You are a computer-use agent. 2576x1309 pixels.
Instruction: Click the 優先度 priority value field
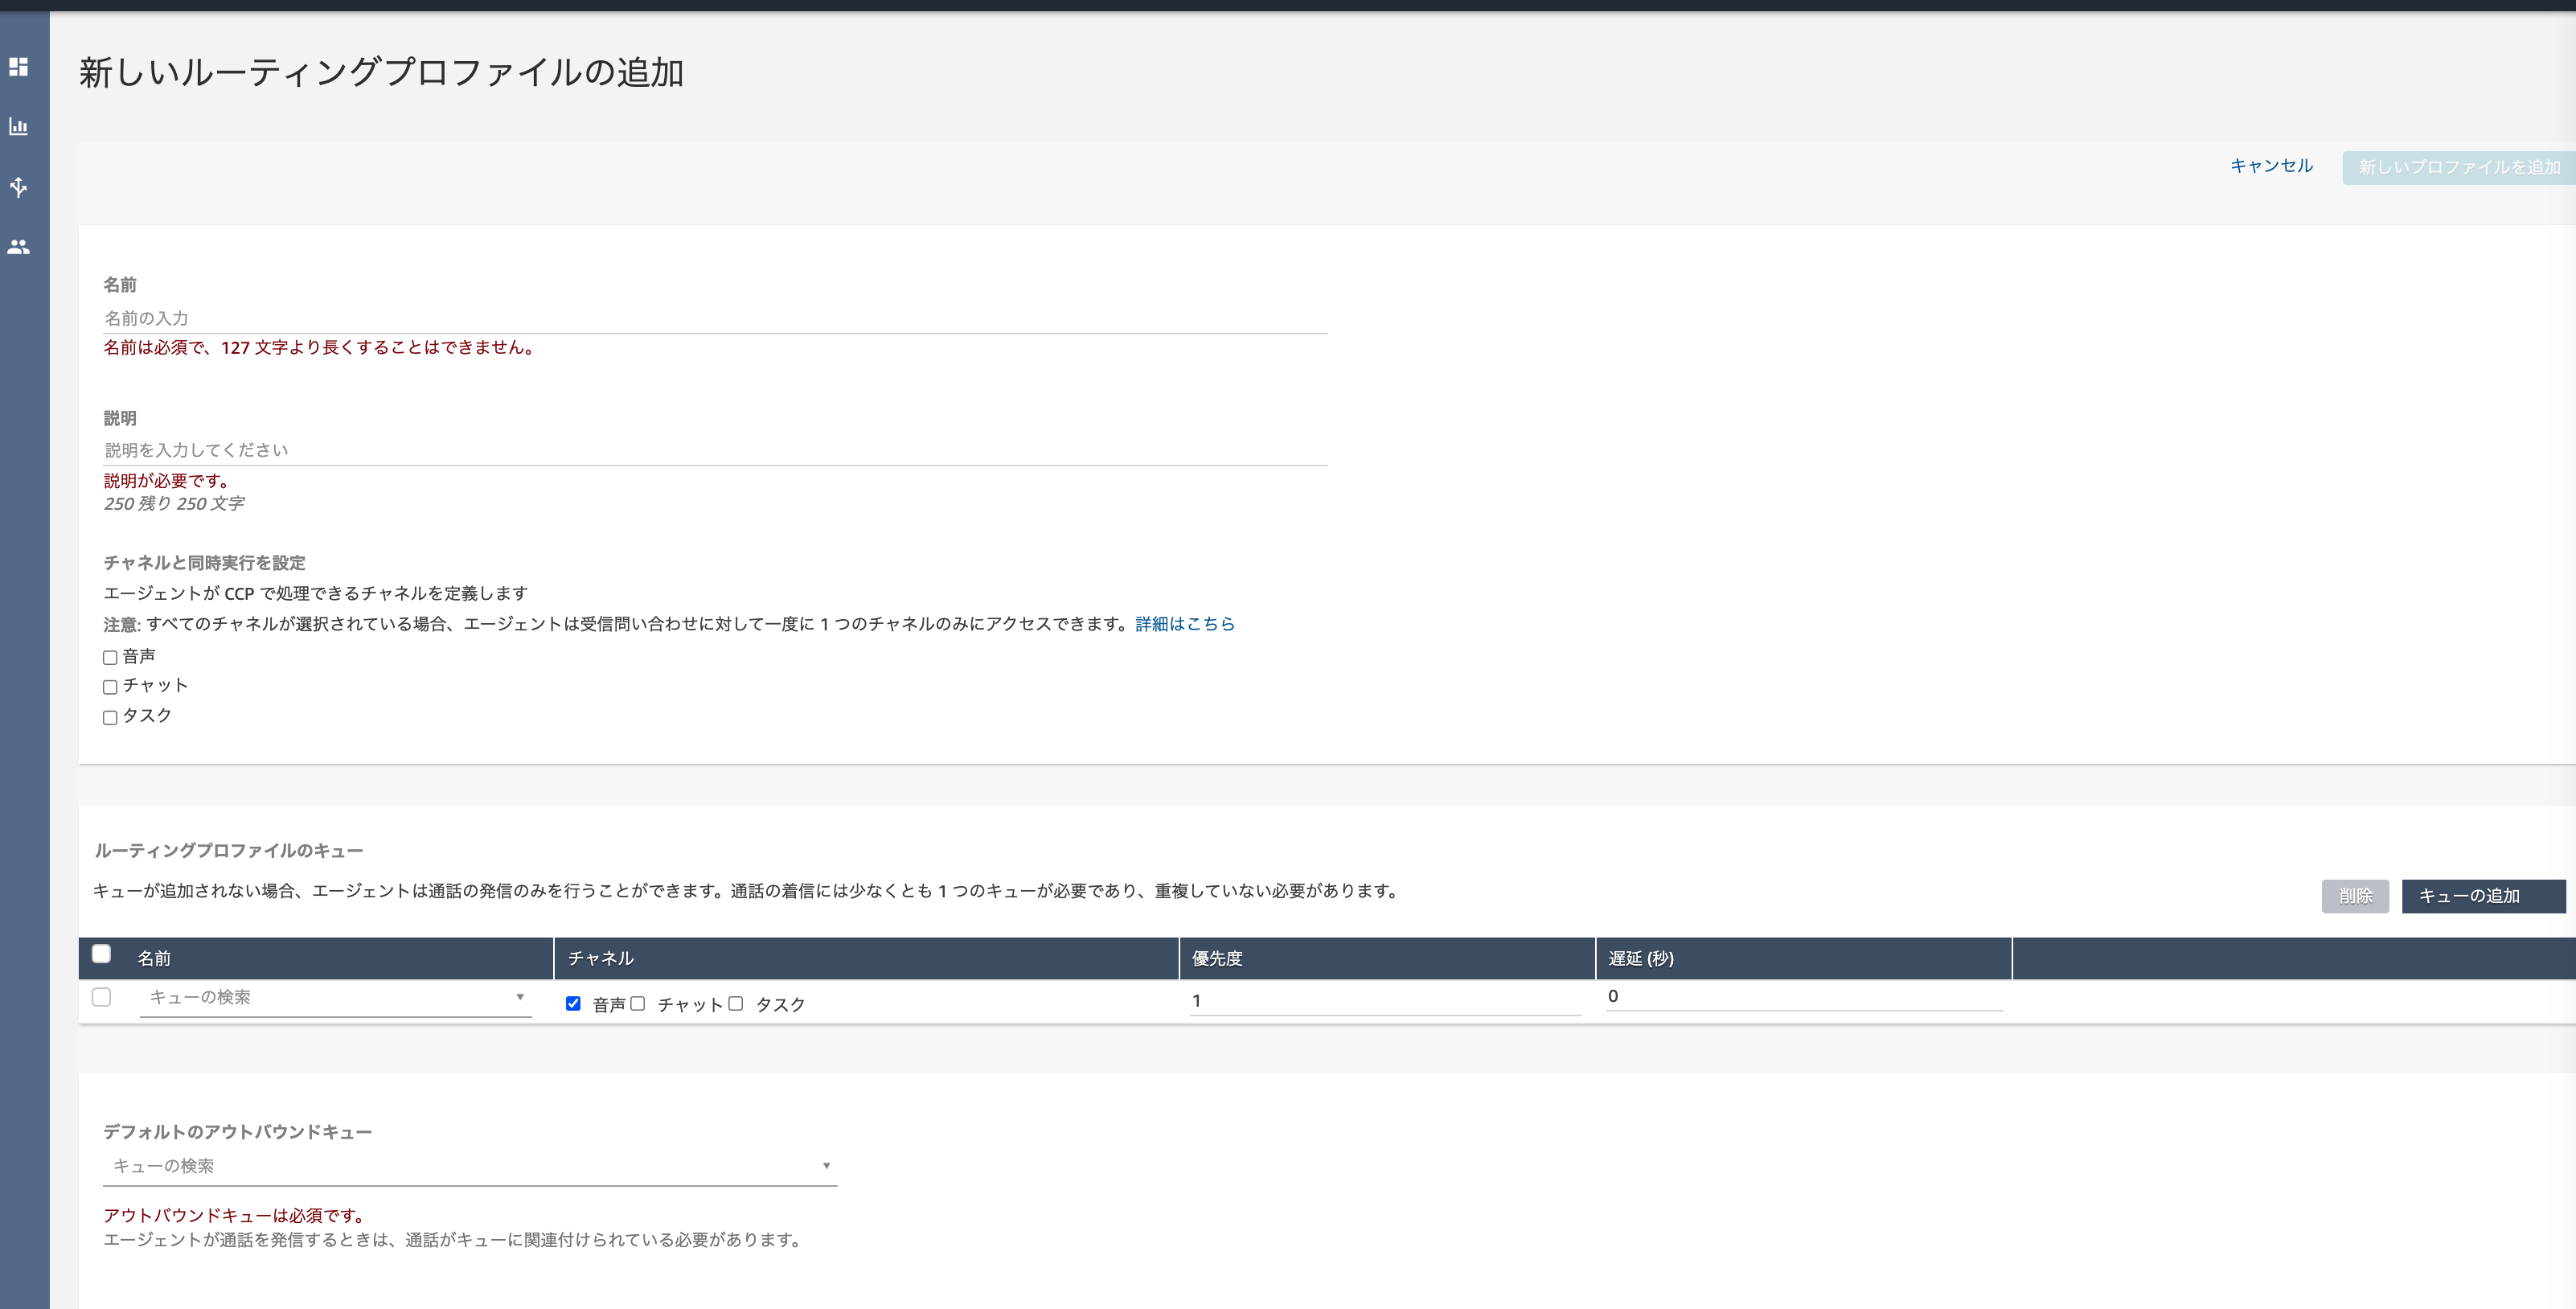(1384, 1000)
